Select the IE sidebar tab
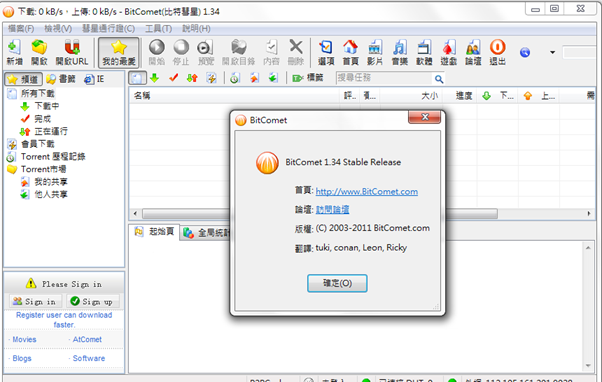This screenshot has width=602, height=382. click(94, 79)
